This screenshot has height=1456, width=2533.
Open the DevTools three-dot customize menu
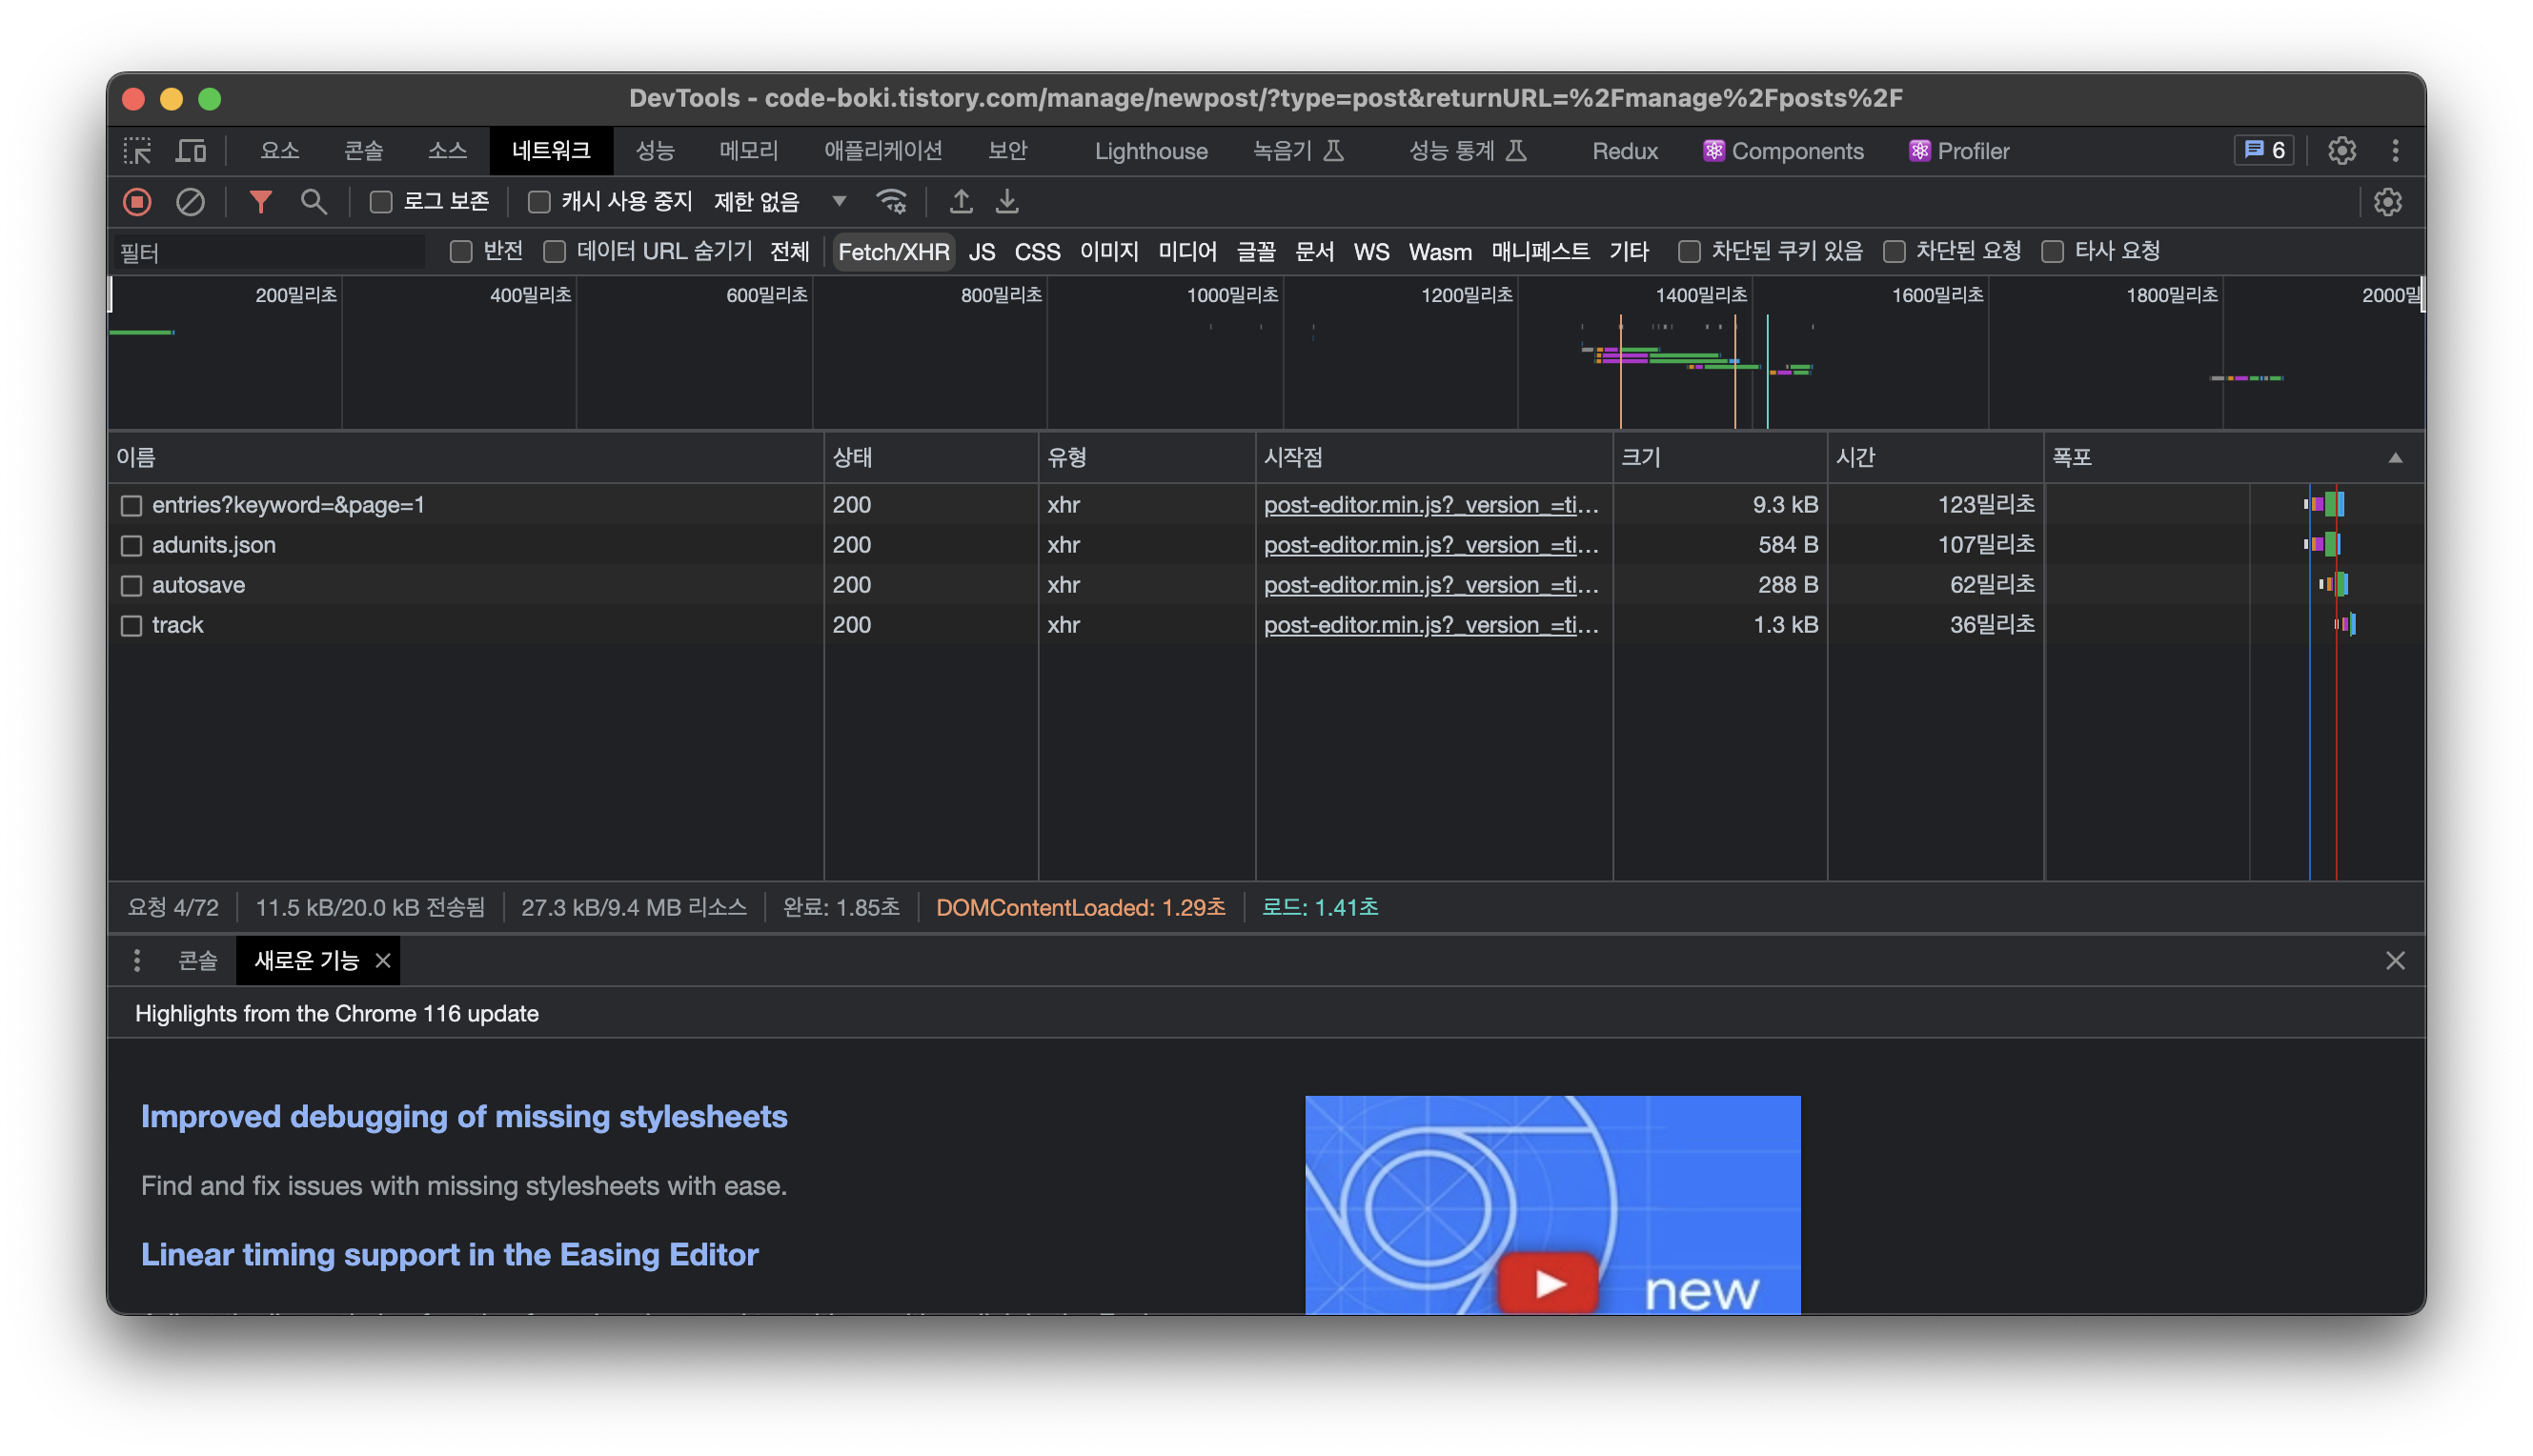coord(2395,151)
